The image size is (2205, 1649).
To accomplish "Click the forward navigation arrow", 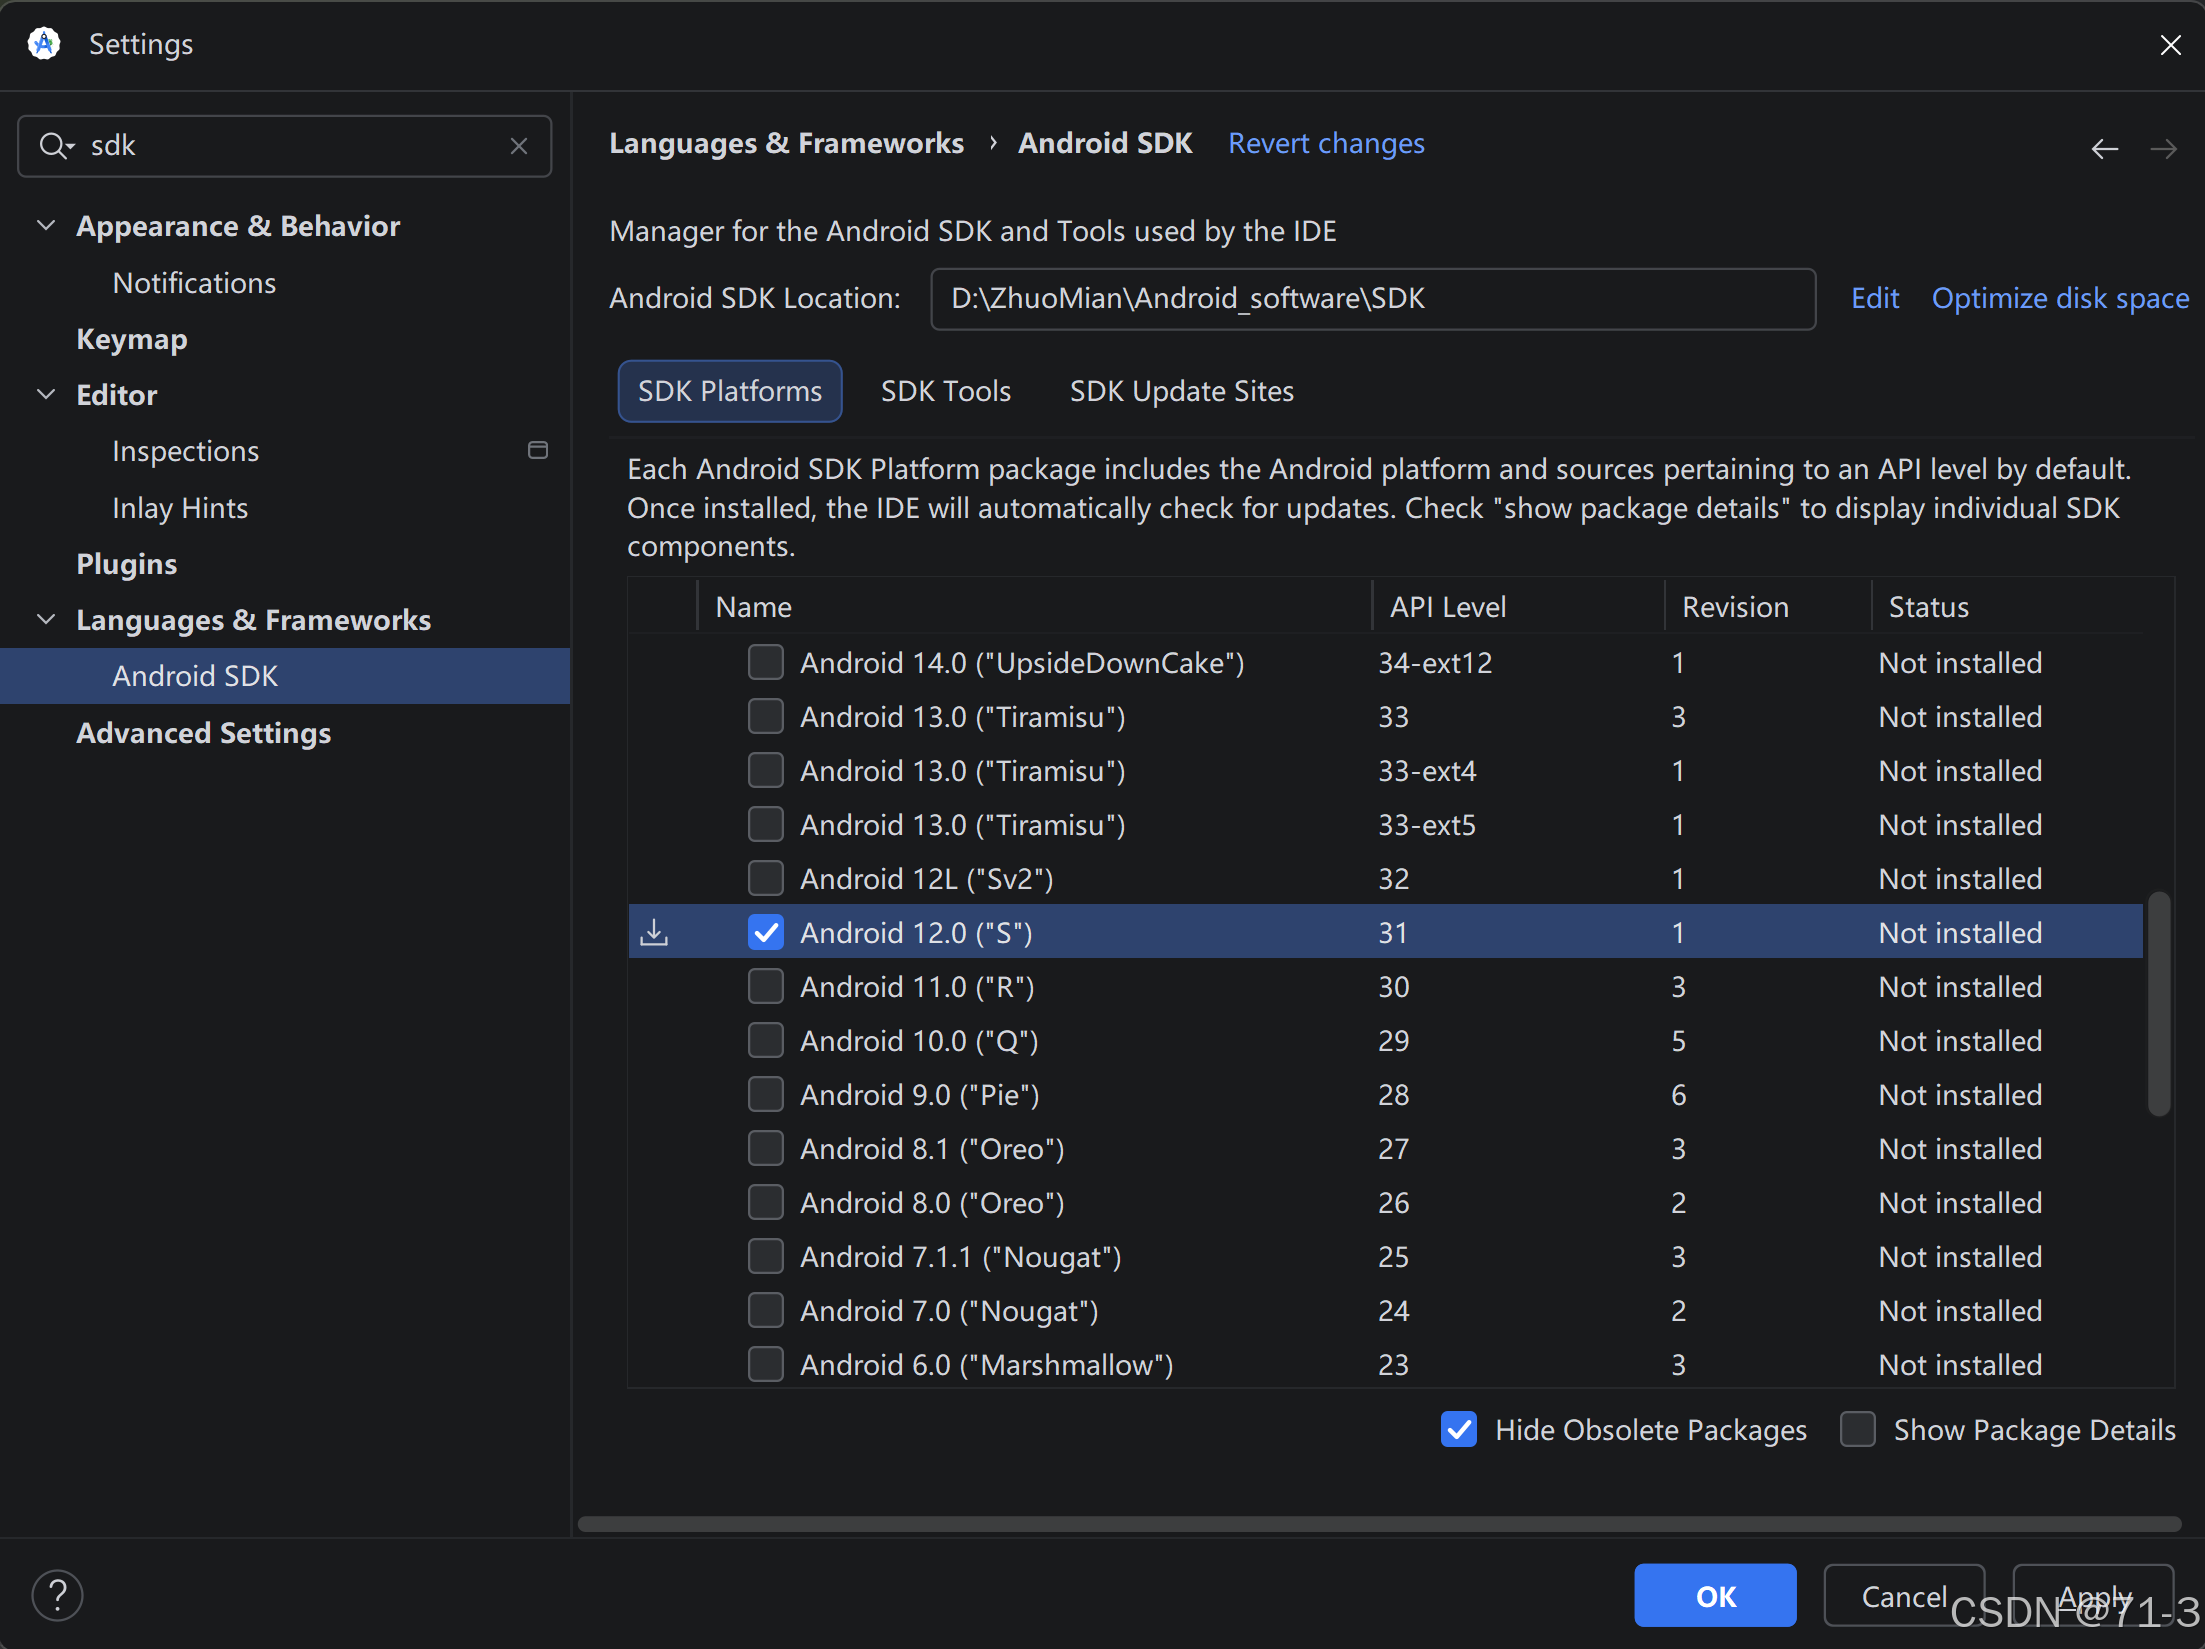I will tap(2163, 149).
